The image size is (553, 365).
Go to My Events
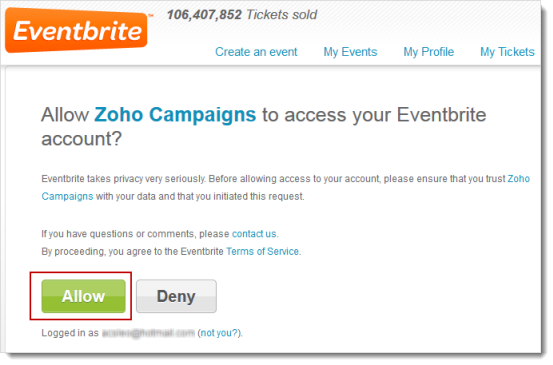coord(350,52)
